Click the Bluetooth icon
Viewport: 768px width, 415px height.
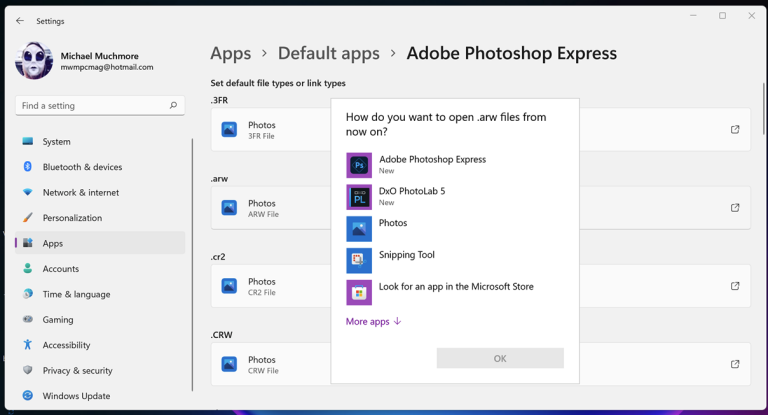(x=28, y=167)
